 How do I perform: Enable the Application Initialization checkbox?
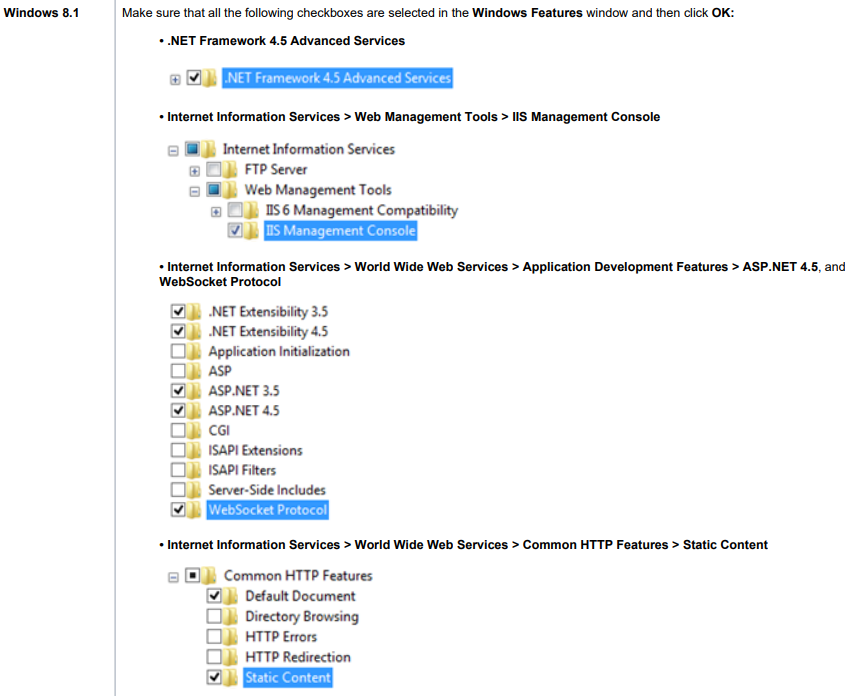pos(179,351)
